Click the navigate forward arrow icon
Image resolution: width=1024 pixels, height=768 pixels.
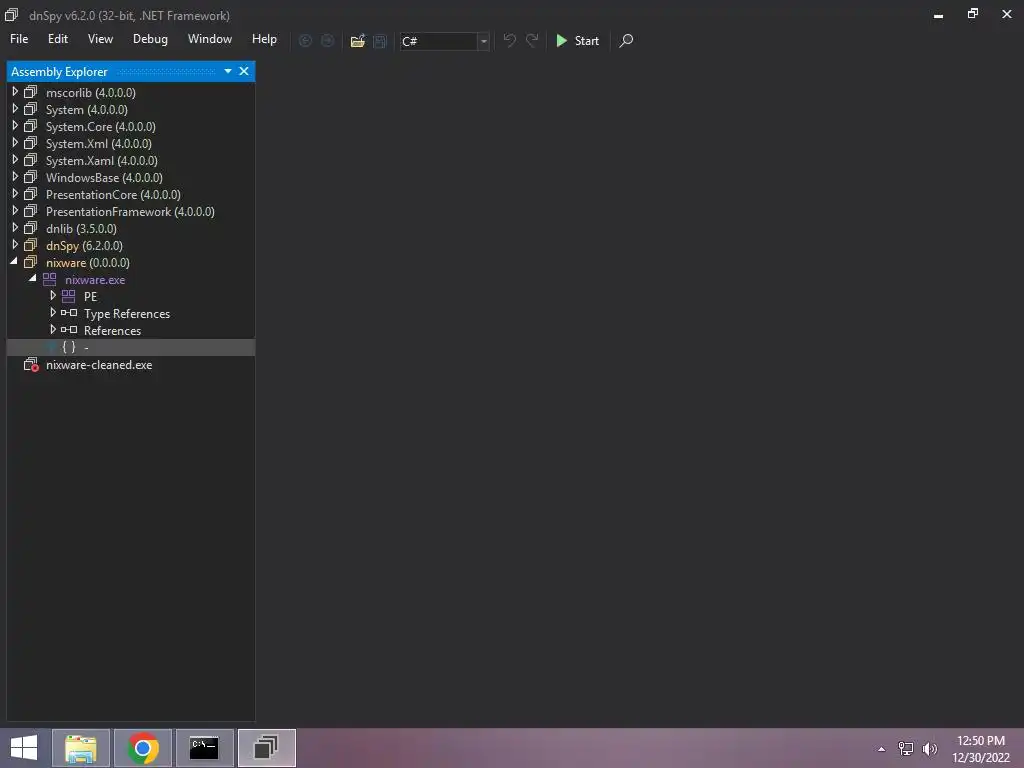coord(328,40)
